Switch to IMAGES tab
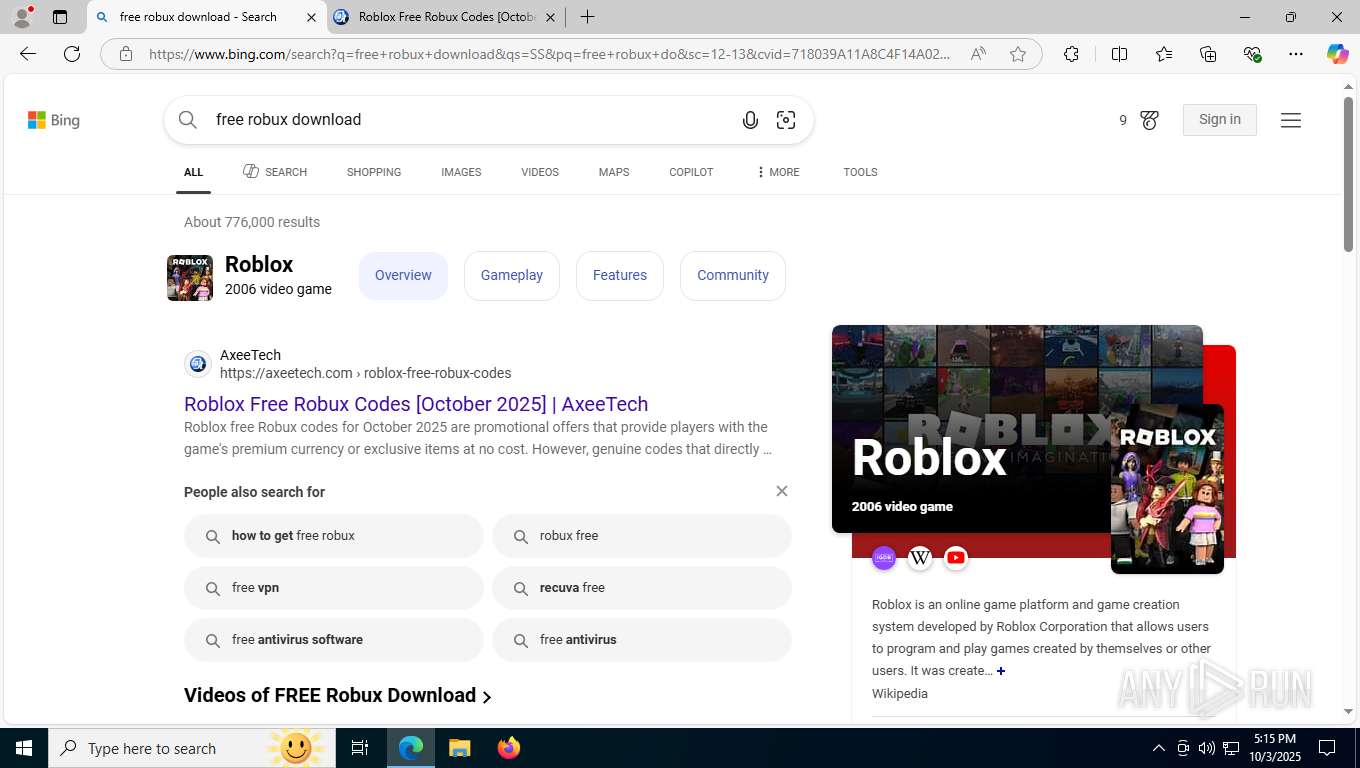The height and width of the screenshot is (768, 1360). click(461, 172)
